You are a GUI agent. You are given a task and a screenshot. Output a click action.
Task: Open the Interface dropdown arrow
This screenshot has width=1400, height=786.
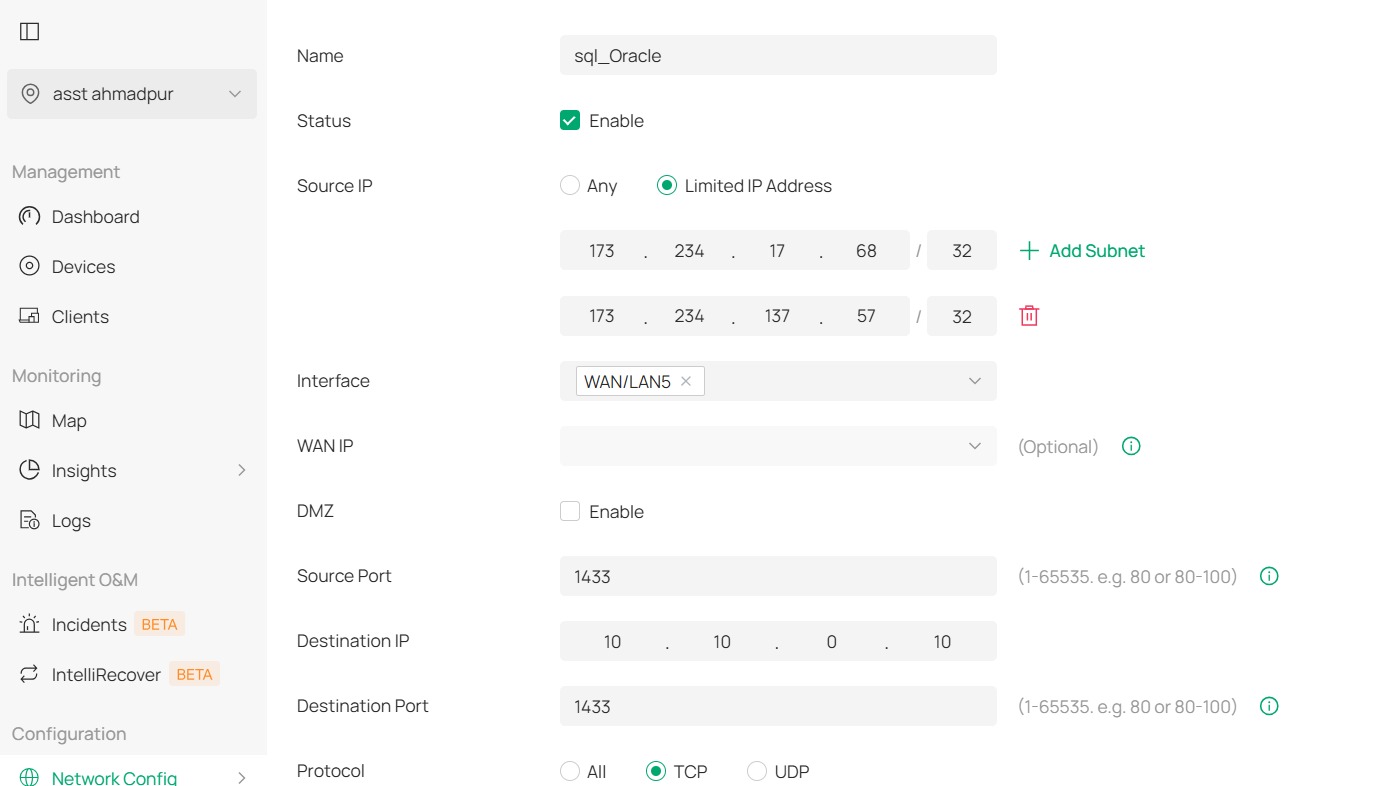(x=975, y=381)
